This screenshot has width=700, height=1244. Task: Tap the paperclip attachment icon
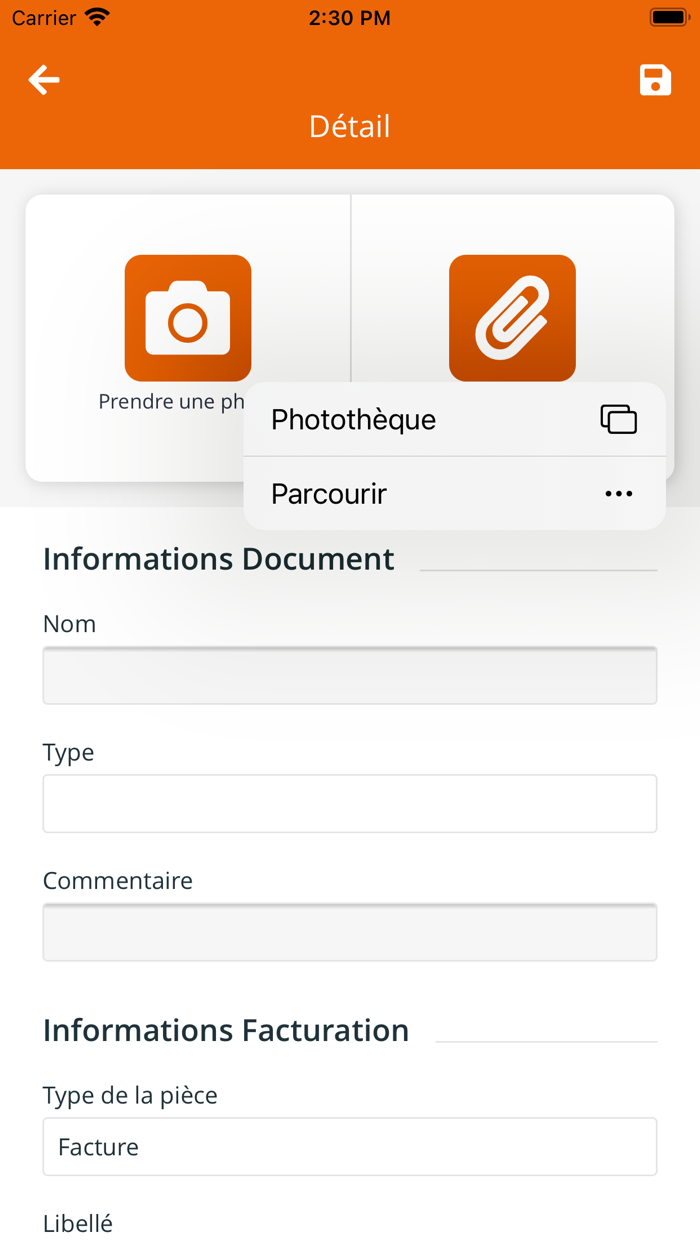[512, 318]
